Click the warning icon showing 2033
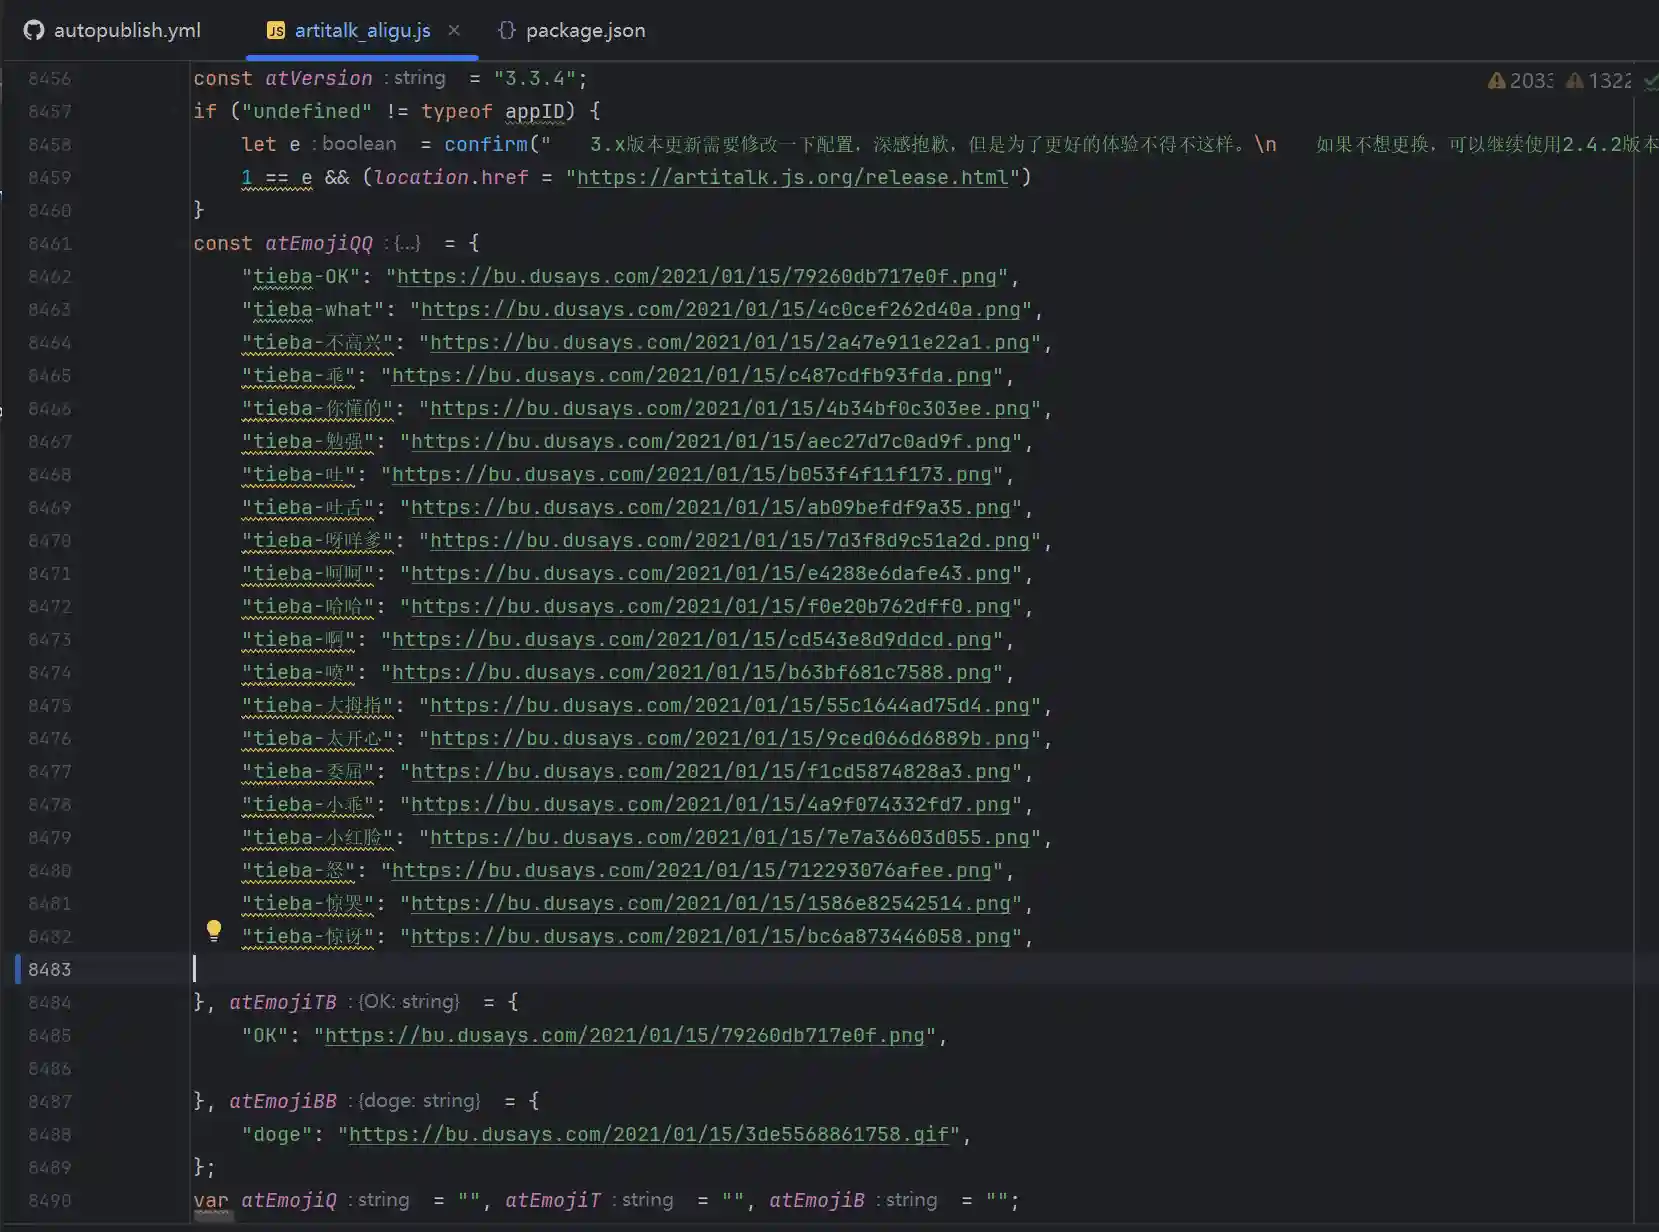 click(1497, 81)
